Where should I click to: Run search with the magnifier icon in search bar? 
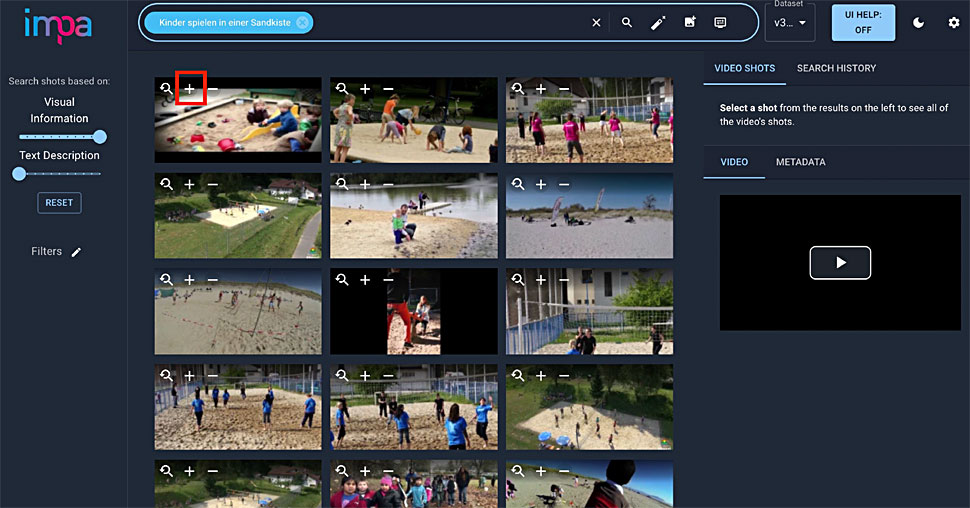[627, 22]
